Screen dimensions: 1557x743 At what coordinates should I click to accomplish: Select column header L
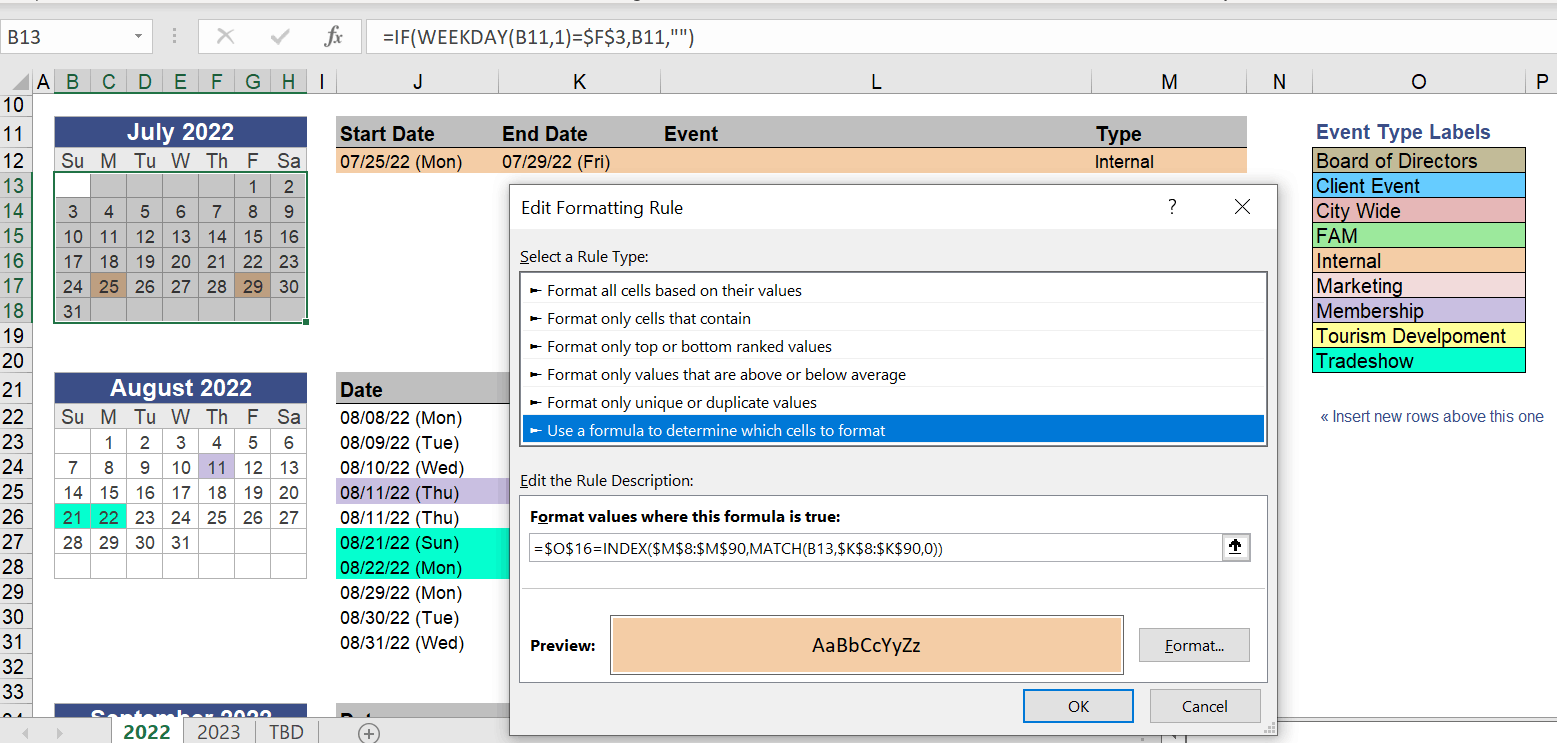tap(876, 83)
